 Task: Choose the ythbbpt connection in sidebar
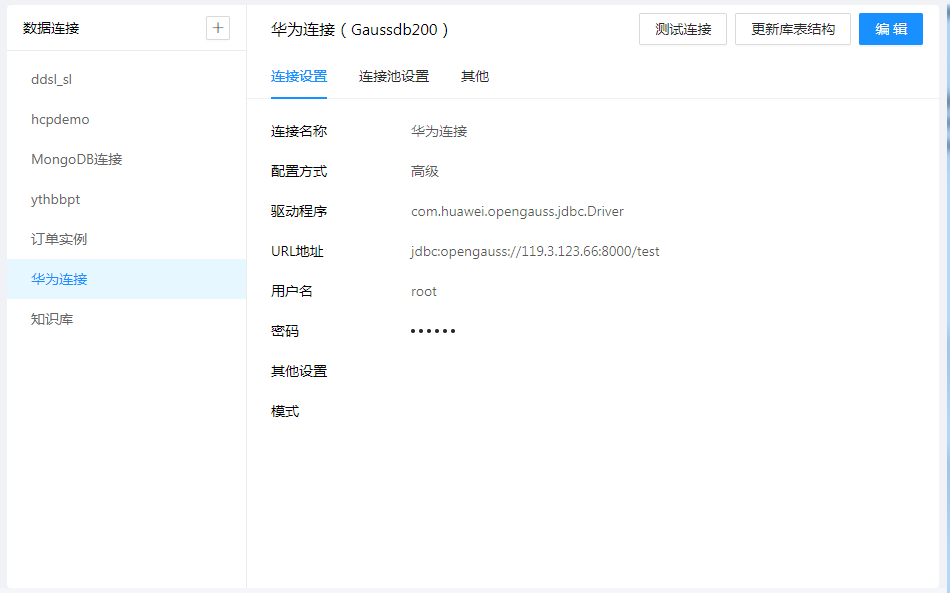[56, 199]
